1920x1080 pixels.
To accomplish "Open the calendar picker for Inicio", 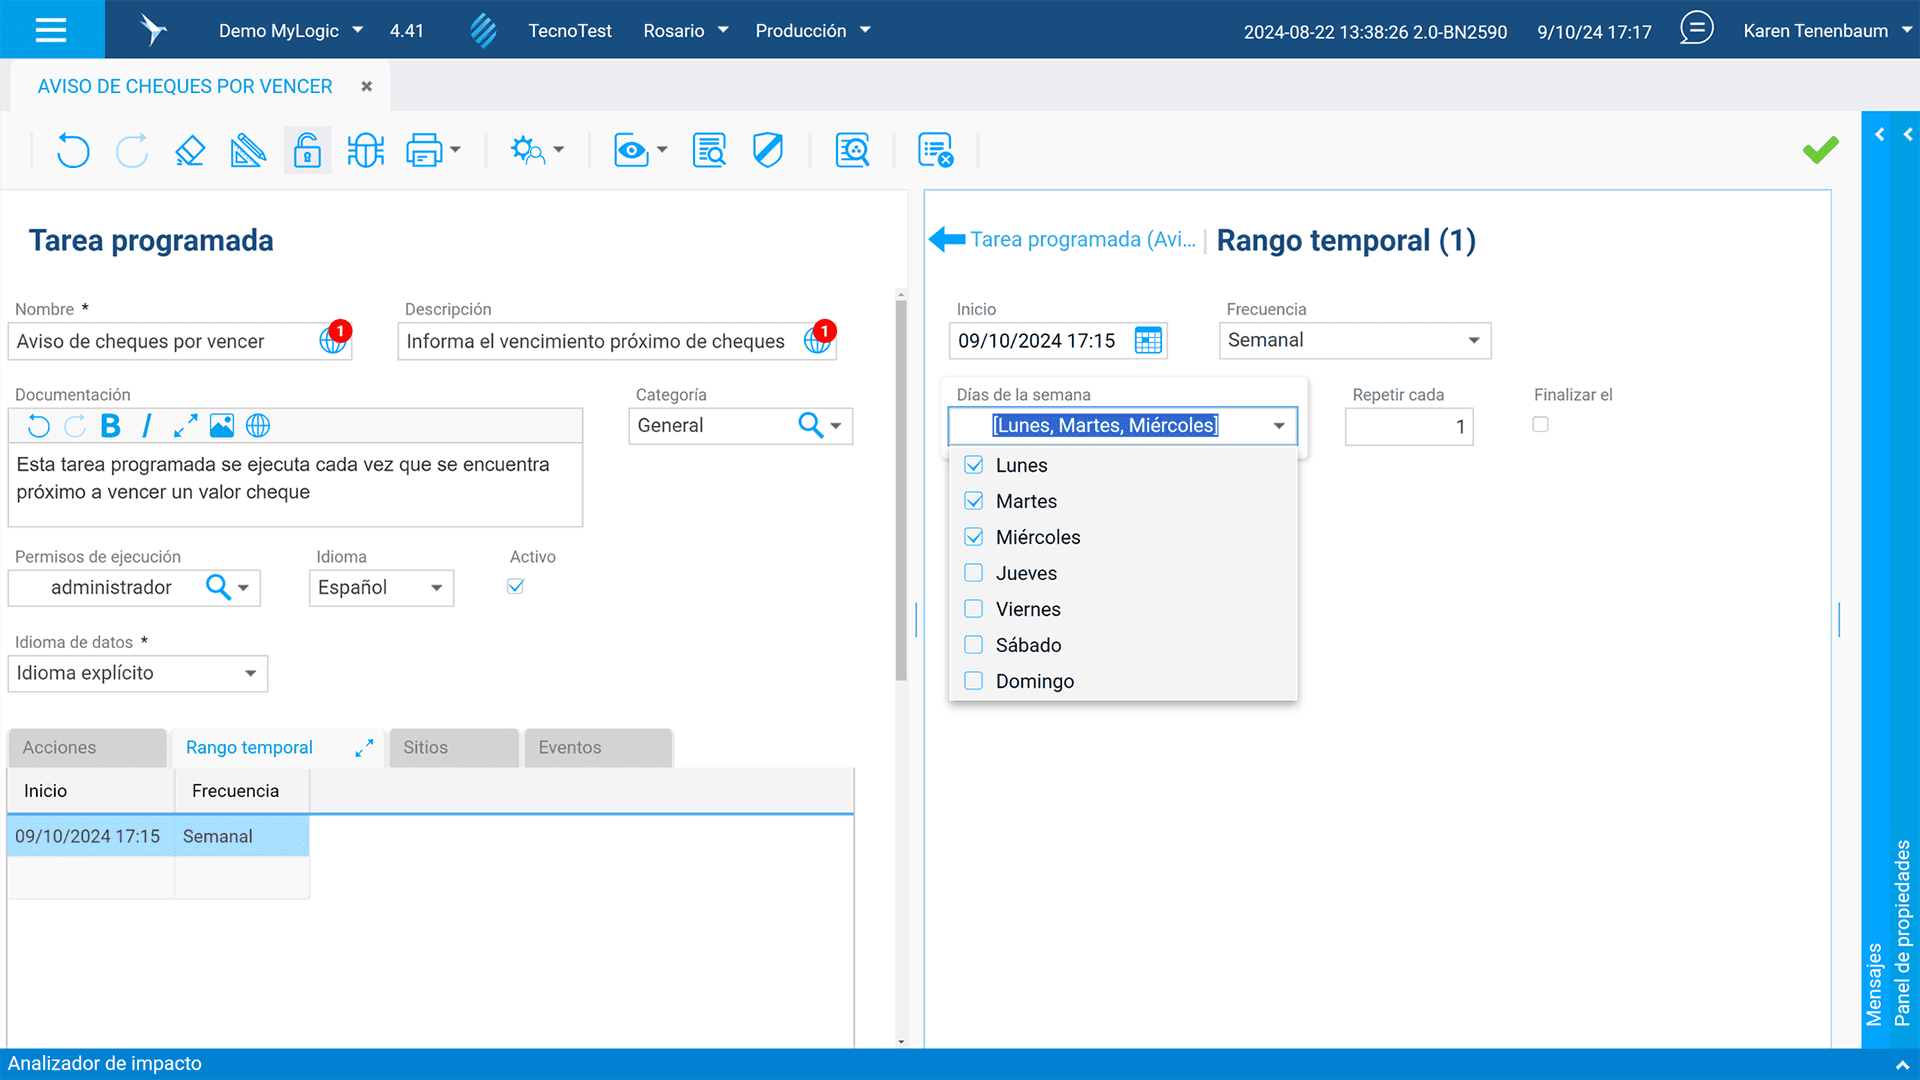I will [1148, 341].
